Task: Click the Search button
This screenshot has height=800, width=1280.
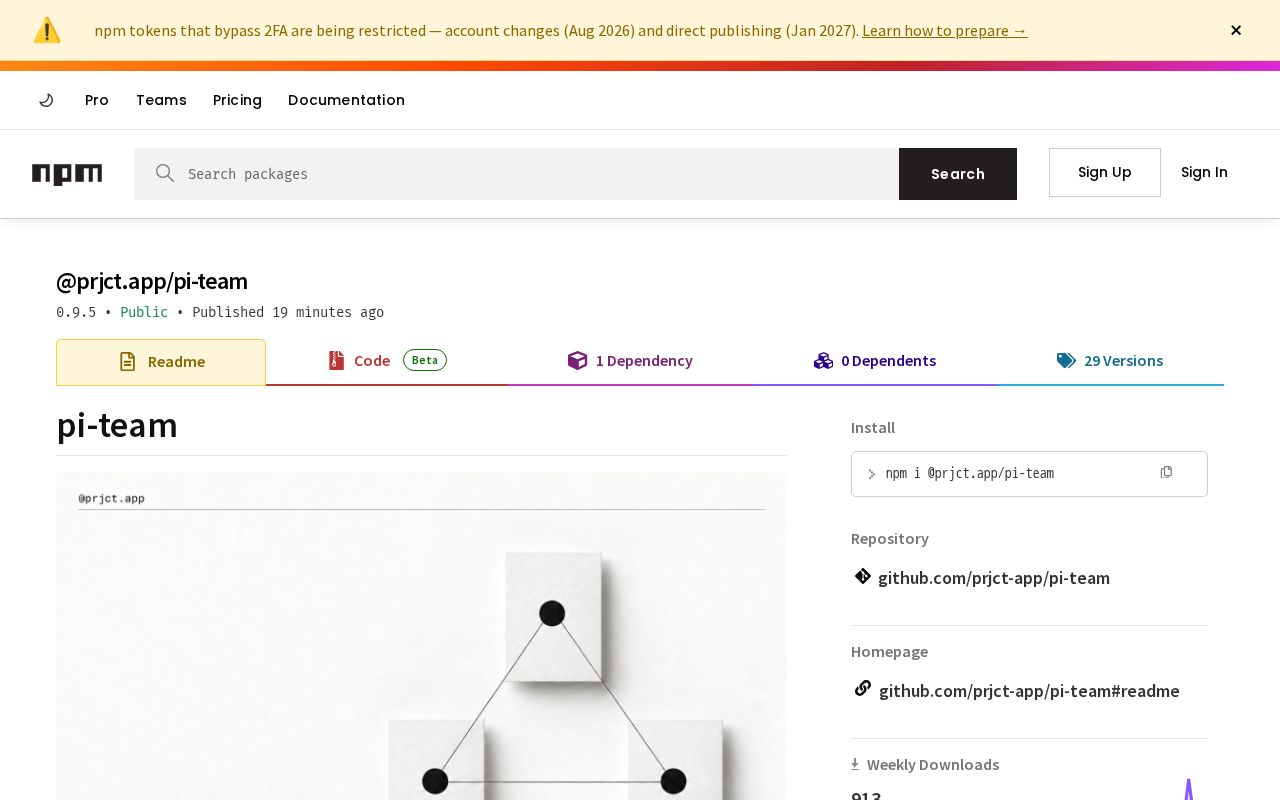Action: tap(958, 174)
